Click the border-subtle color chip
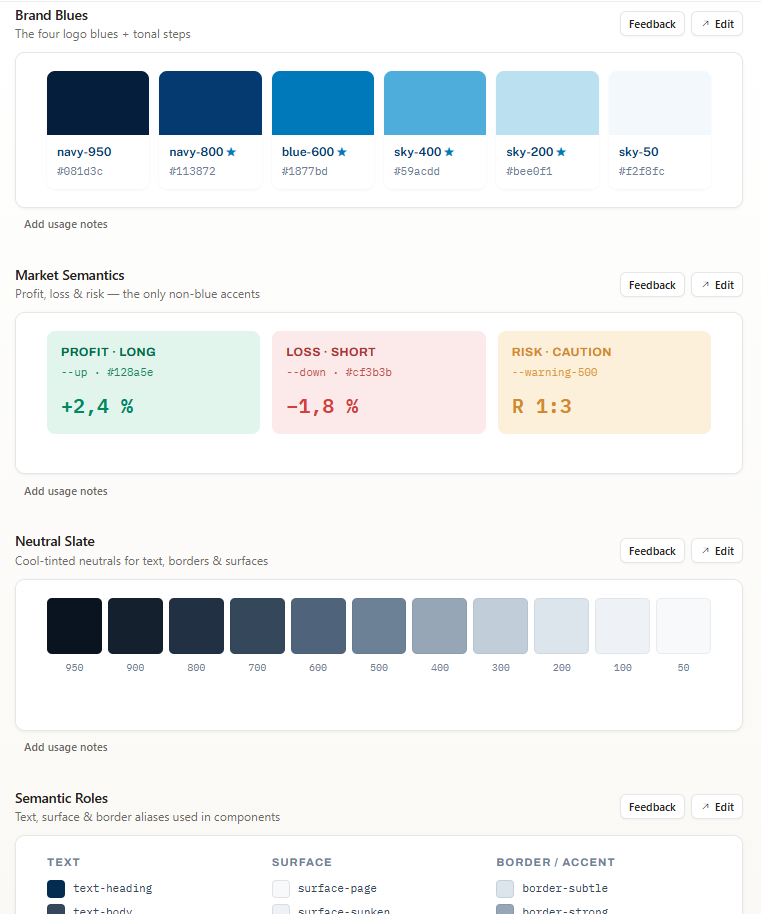 (505, 889)
